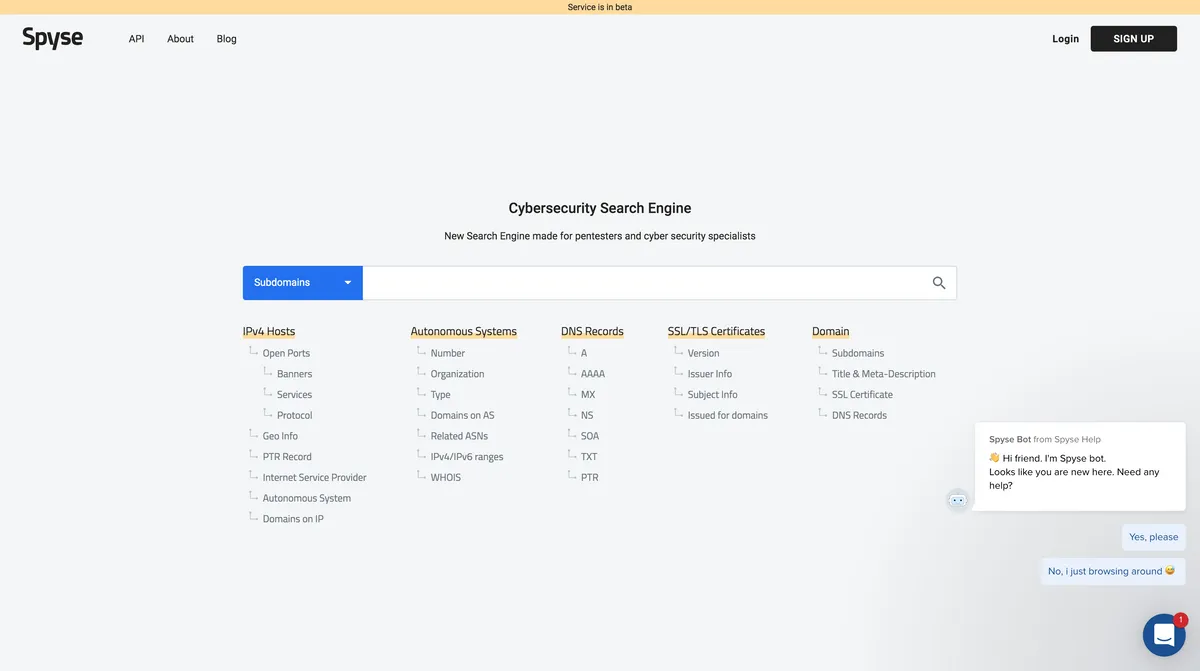Open the API menu item
Screen dimensions: 1200x671
pos(137,39)
